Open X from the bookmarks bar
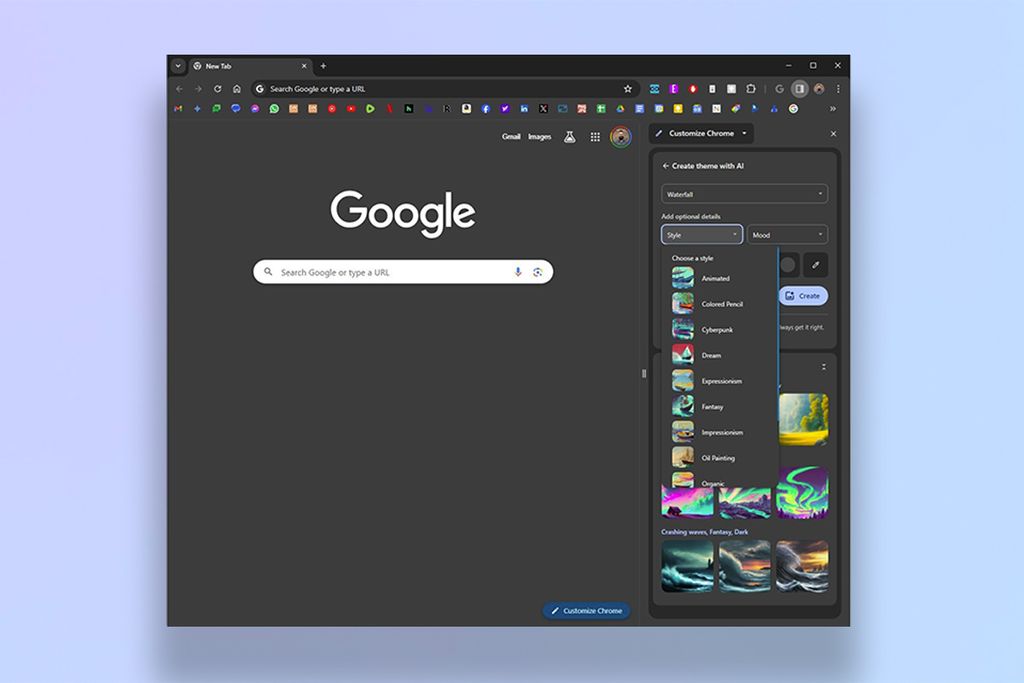 pos(541,108)
